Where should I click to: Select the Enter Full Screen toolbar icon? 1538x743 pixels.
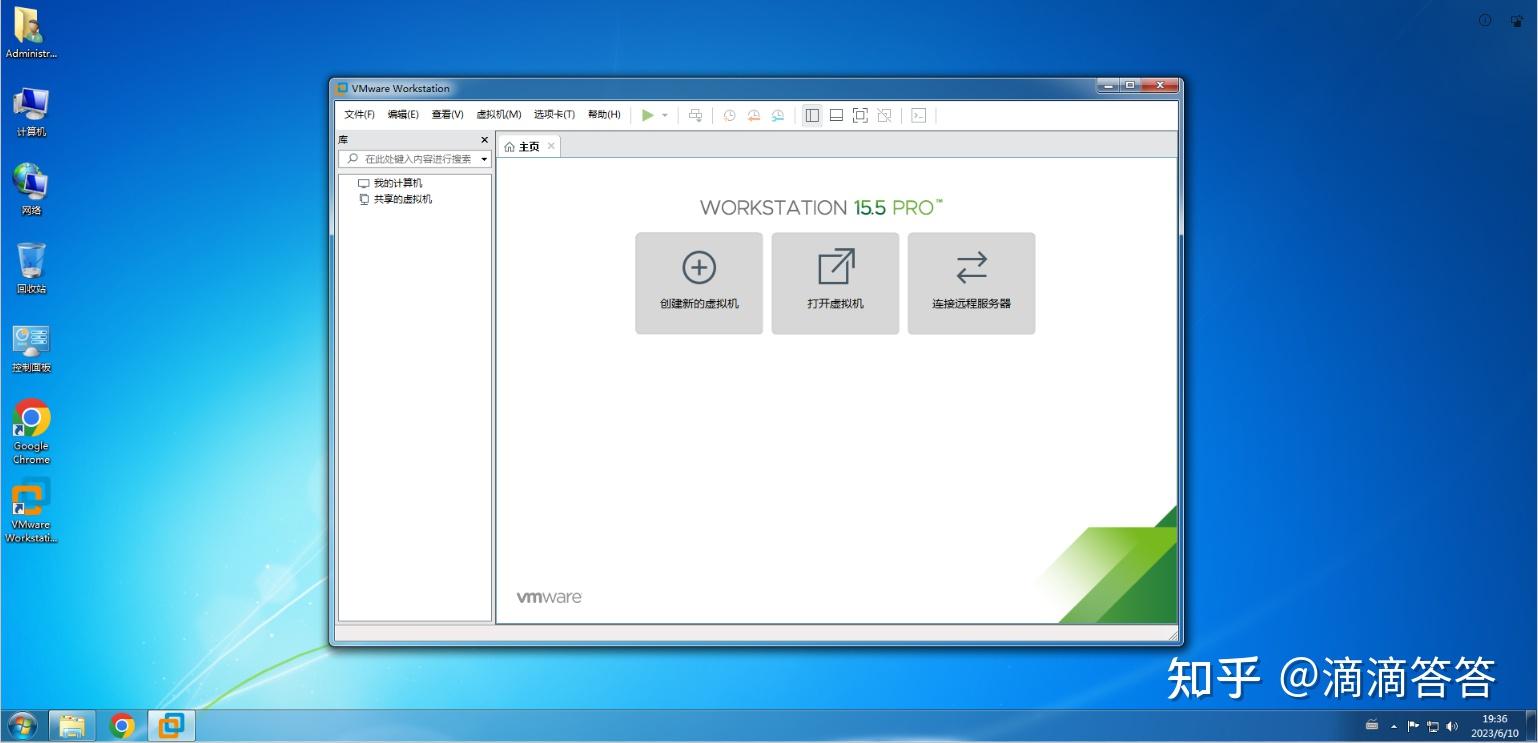point(861,115)
